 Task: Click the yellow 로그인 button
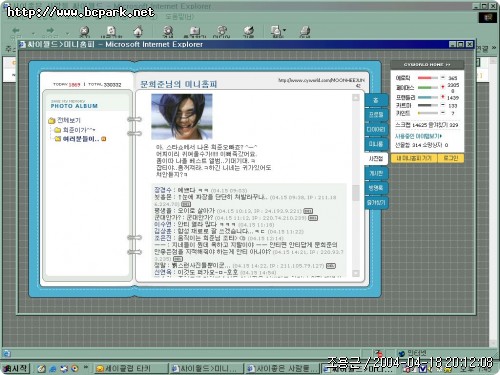pyautogui.click(x=450, y=158)
